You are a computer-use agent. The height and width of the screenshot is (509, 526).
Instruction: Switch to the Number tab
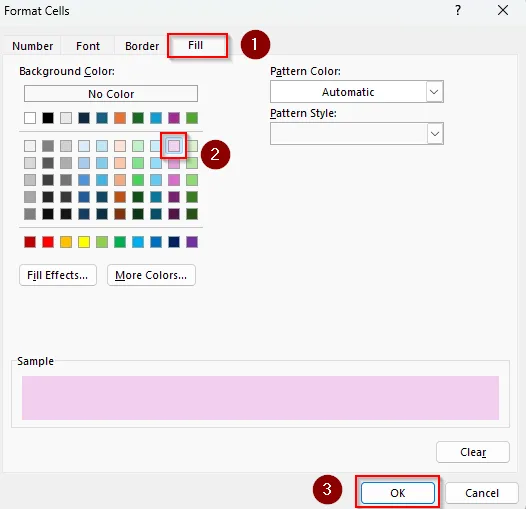(33, 46)
